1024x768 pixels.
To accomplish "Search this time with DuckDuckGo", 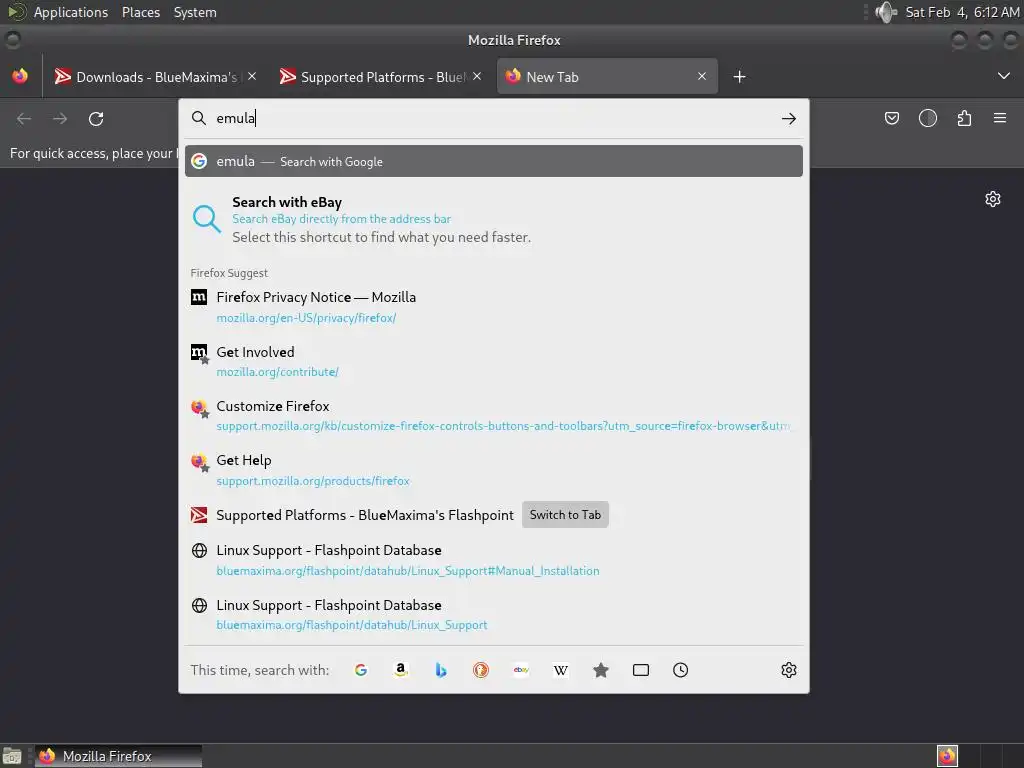I will coord(481,670).
